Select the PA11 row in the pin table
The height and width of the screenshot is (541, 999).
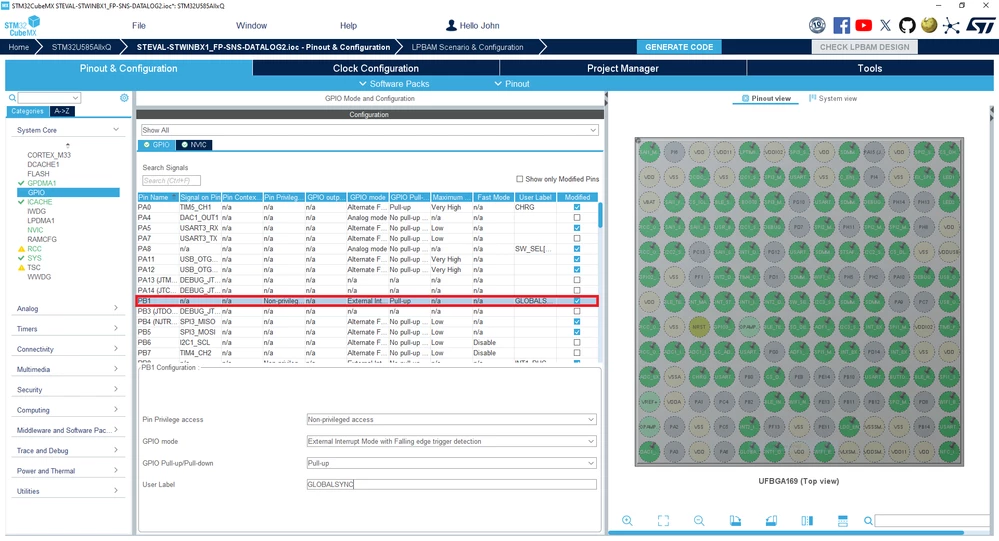(x=368, y=259)
